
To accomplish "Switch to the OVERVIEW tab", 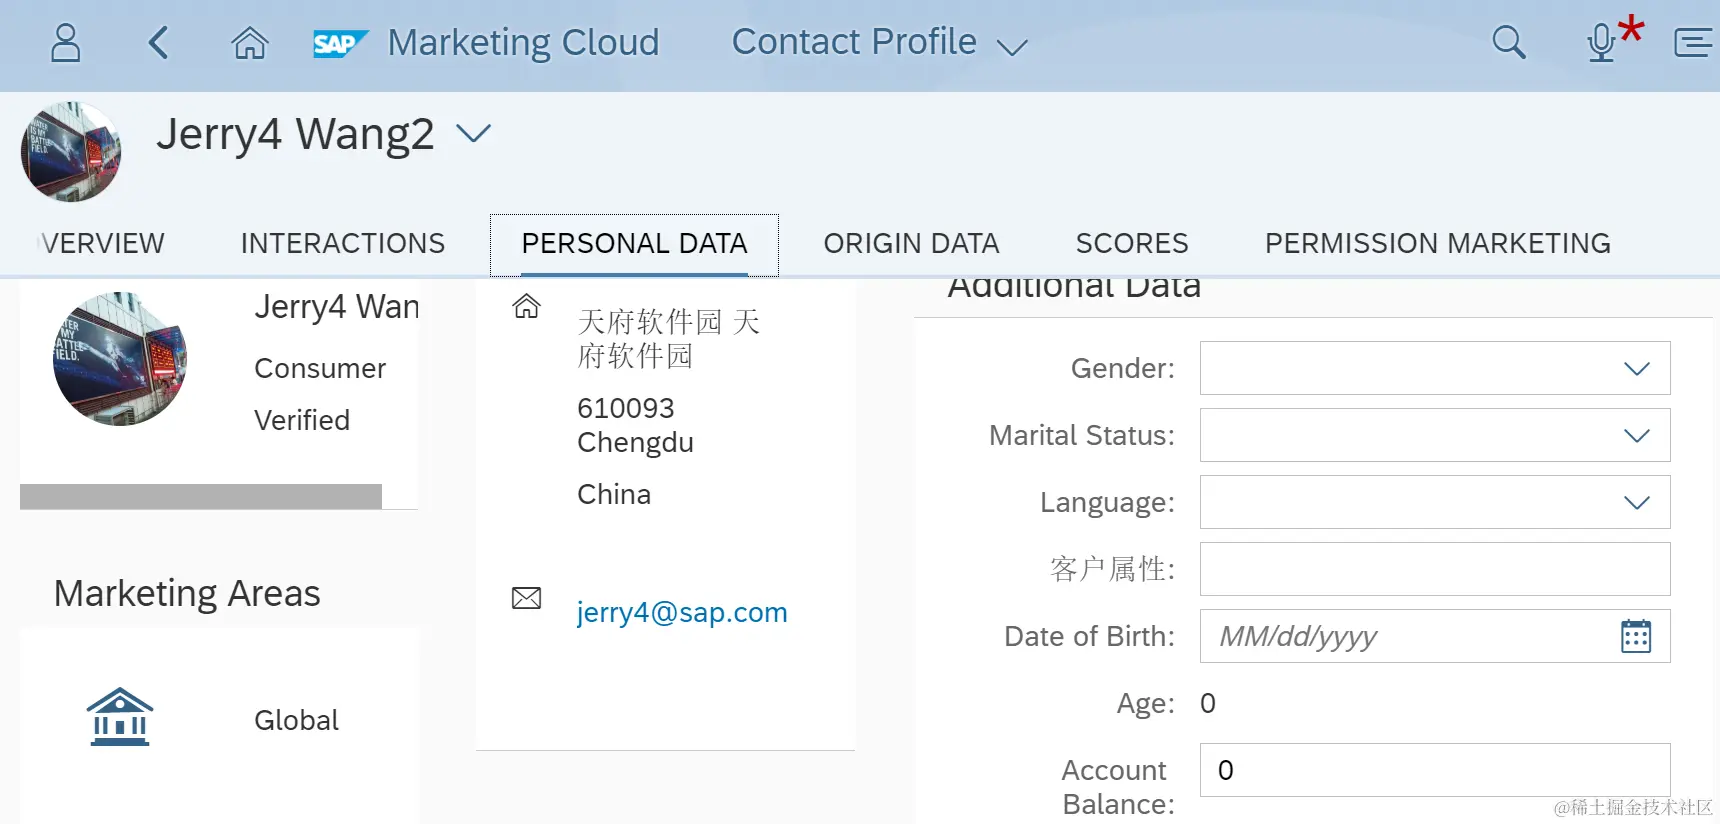I will click(x=101, y=243).
